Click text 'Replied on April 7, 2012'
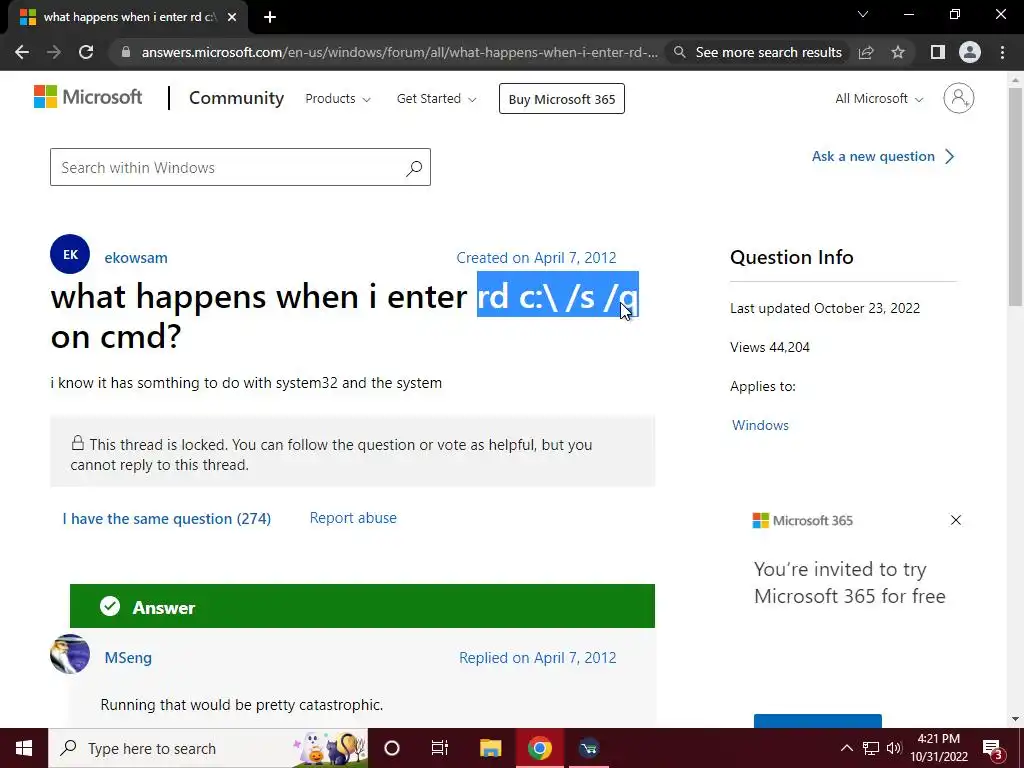This screenshot has width=1024, height=768. (537, 658)
